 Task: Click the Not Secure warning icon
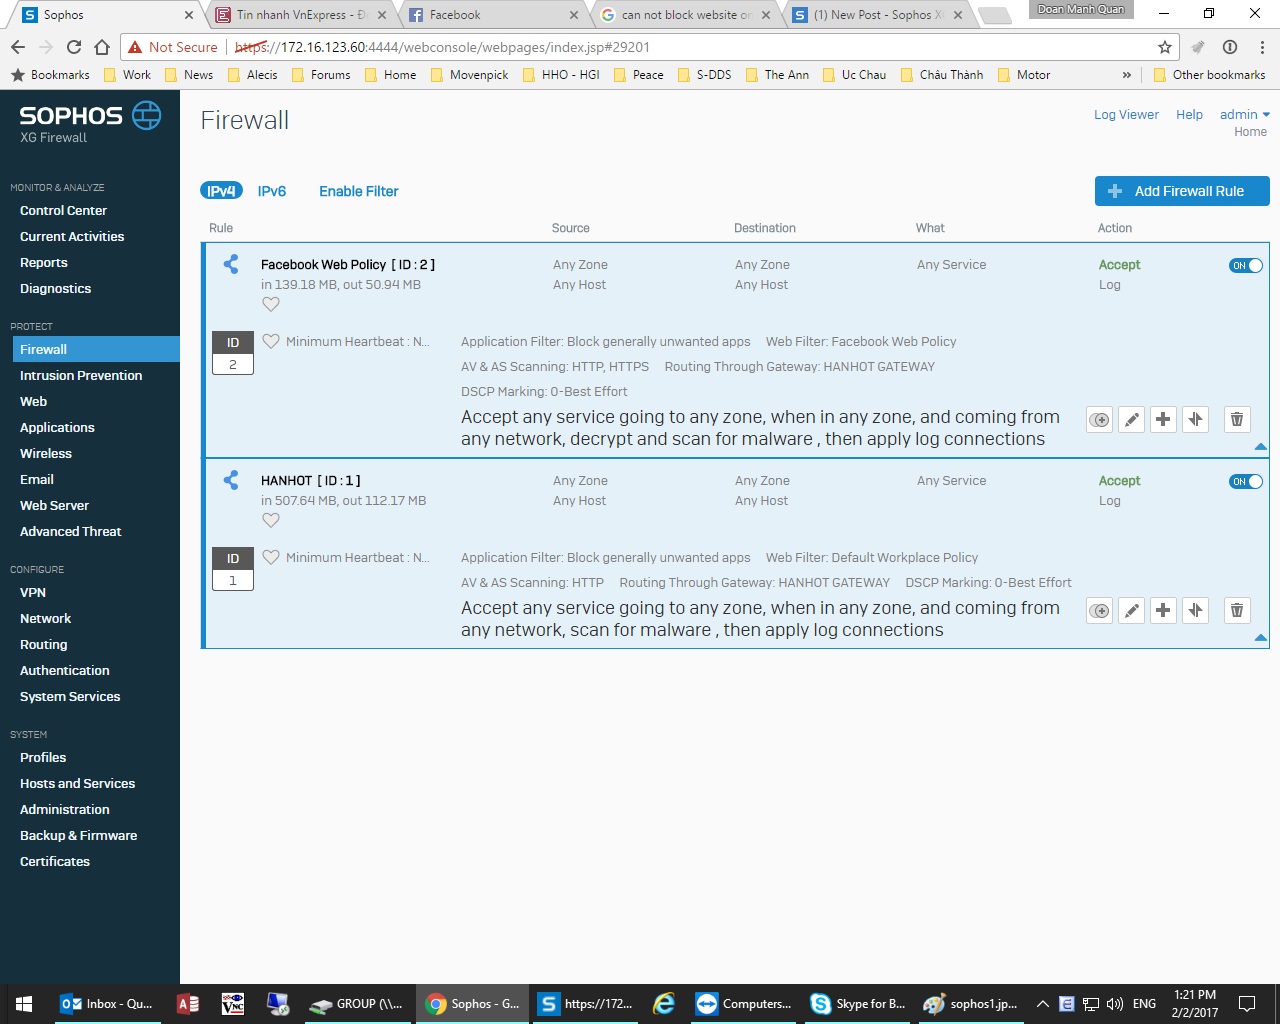135,47
